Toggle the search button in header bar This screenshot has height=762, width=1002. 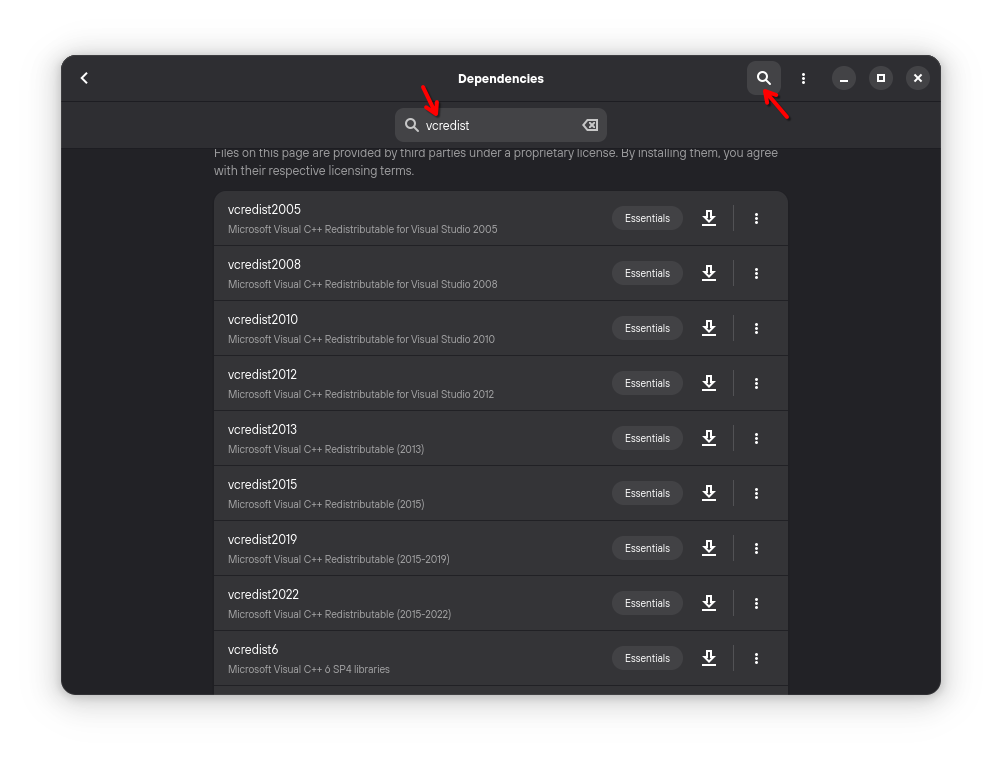click(763, 78)
